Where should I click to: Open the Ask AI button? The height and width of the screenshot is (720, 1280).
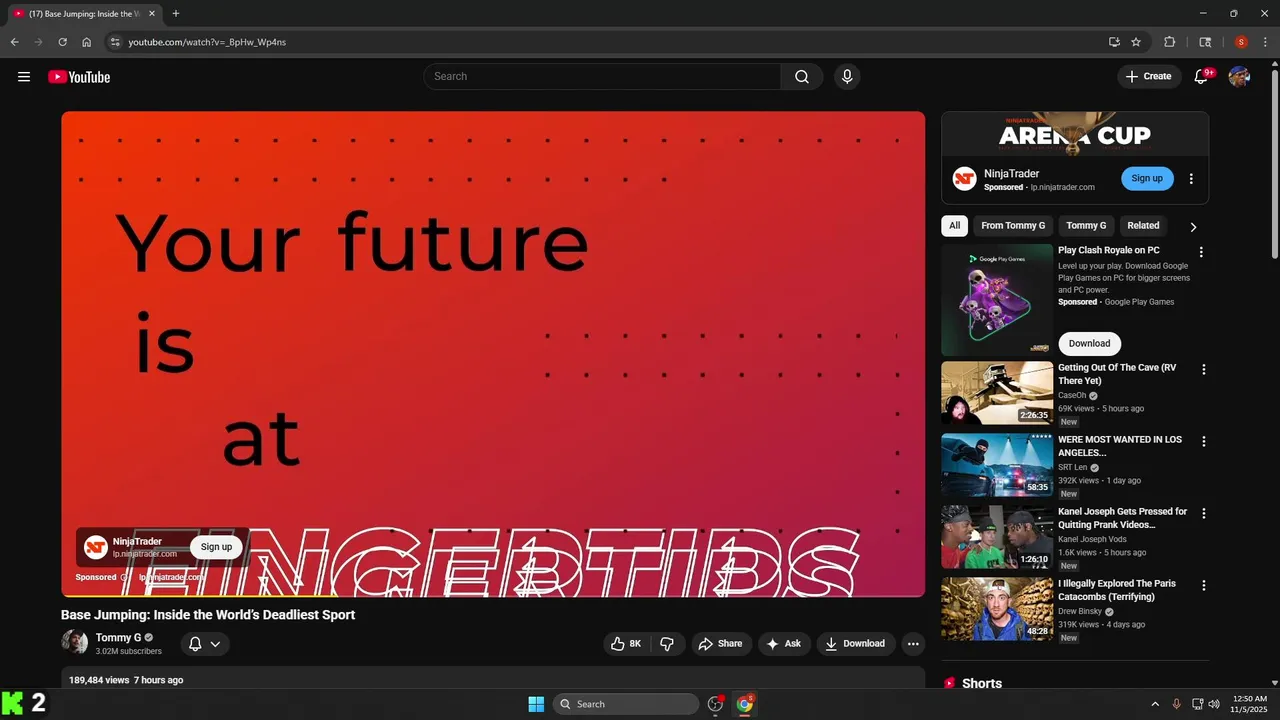pos(784,644)
